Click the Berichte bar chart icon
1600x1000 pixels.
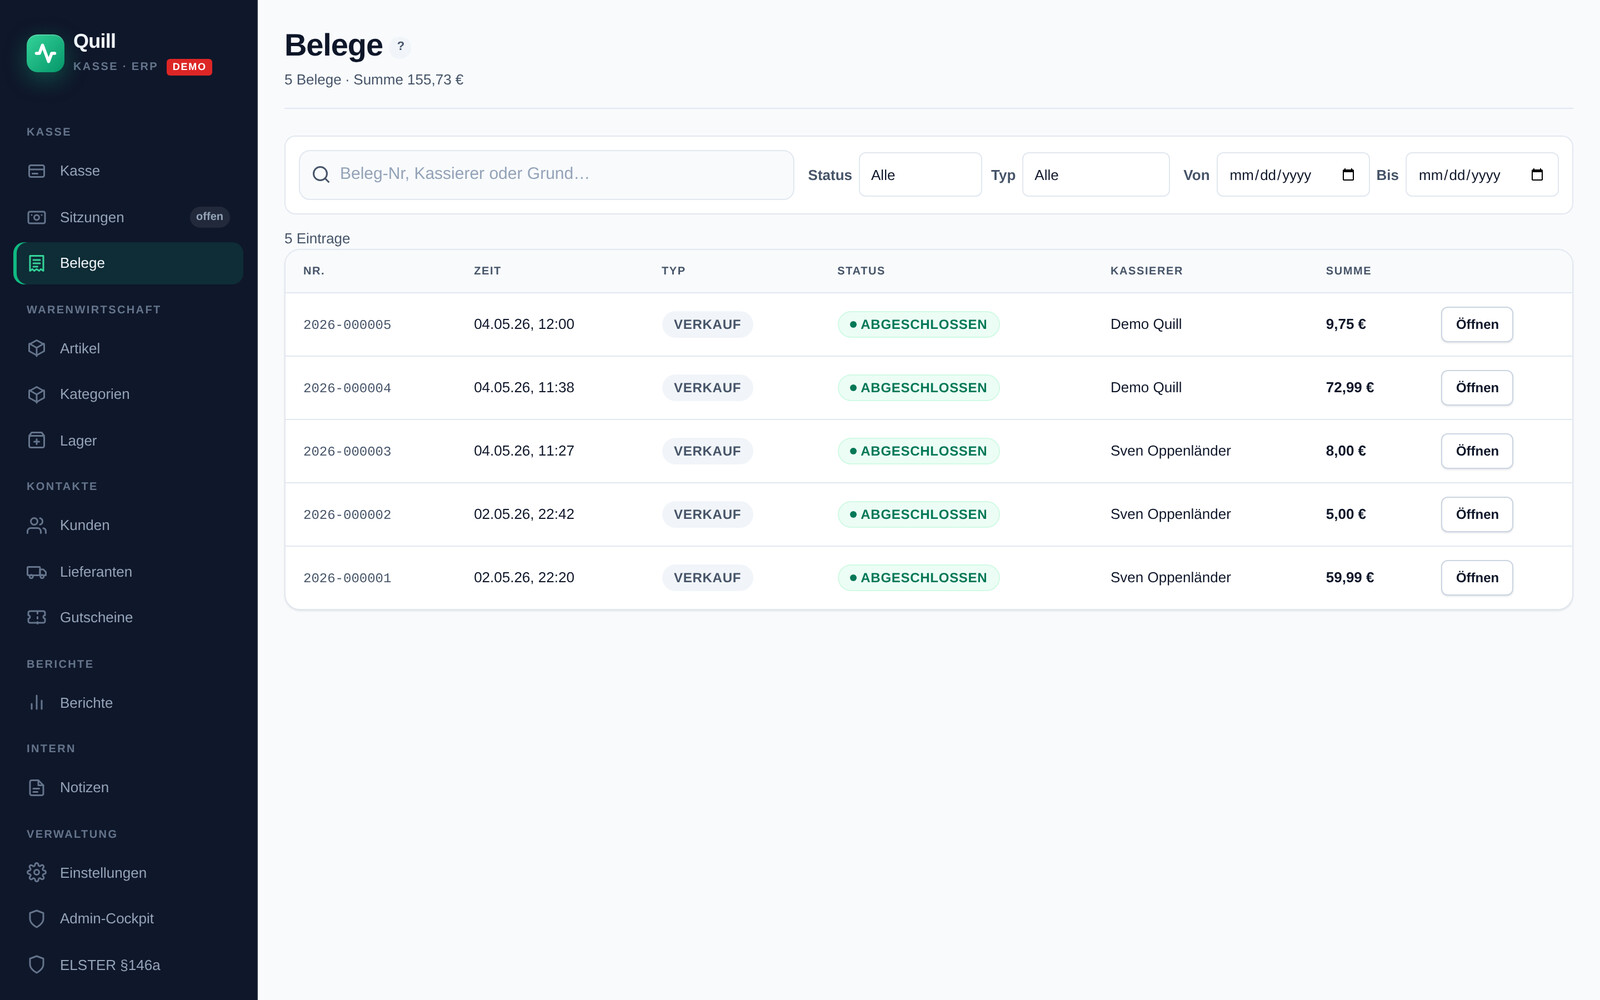(x=37, y=703)
